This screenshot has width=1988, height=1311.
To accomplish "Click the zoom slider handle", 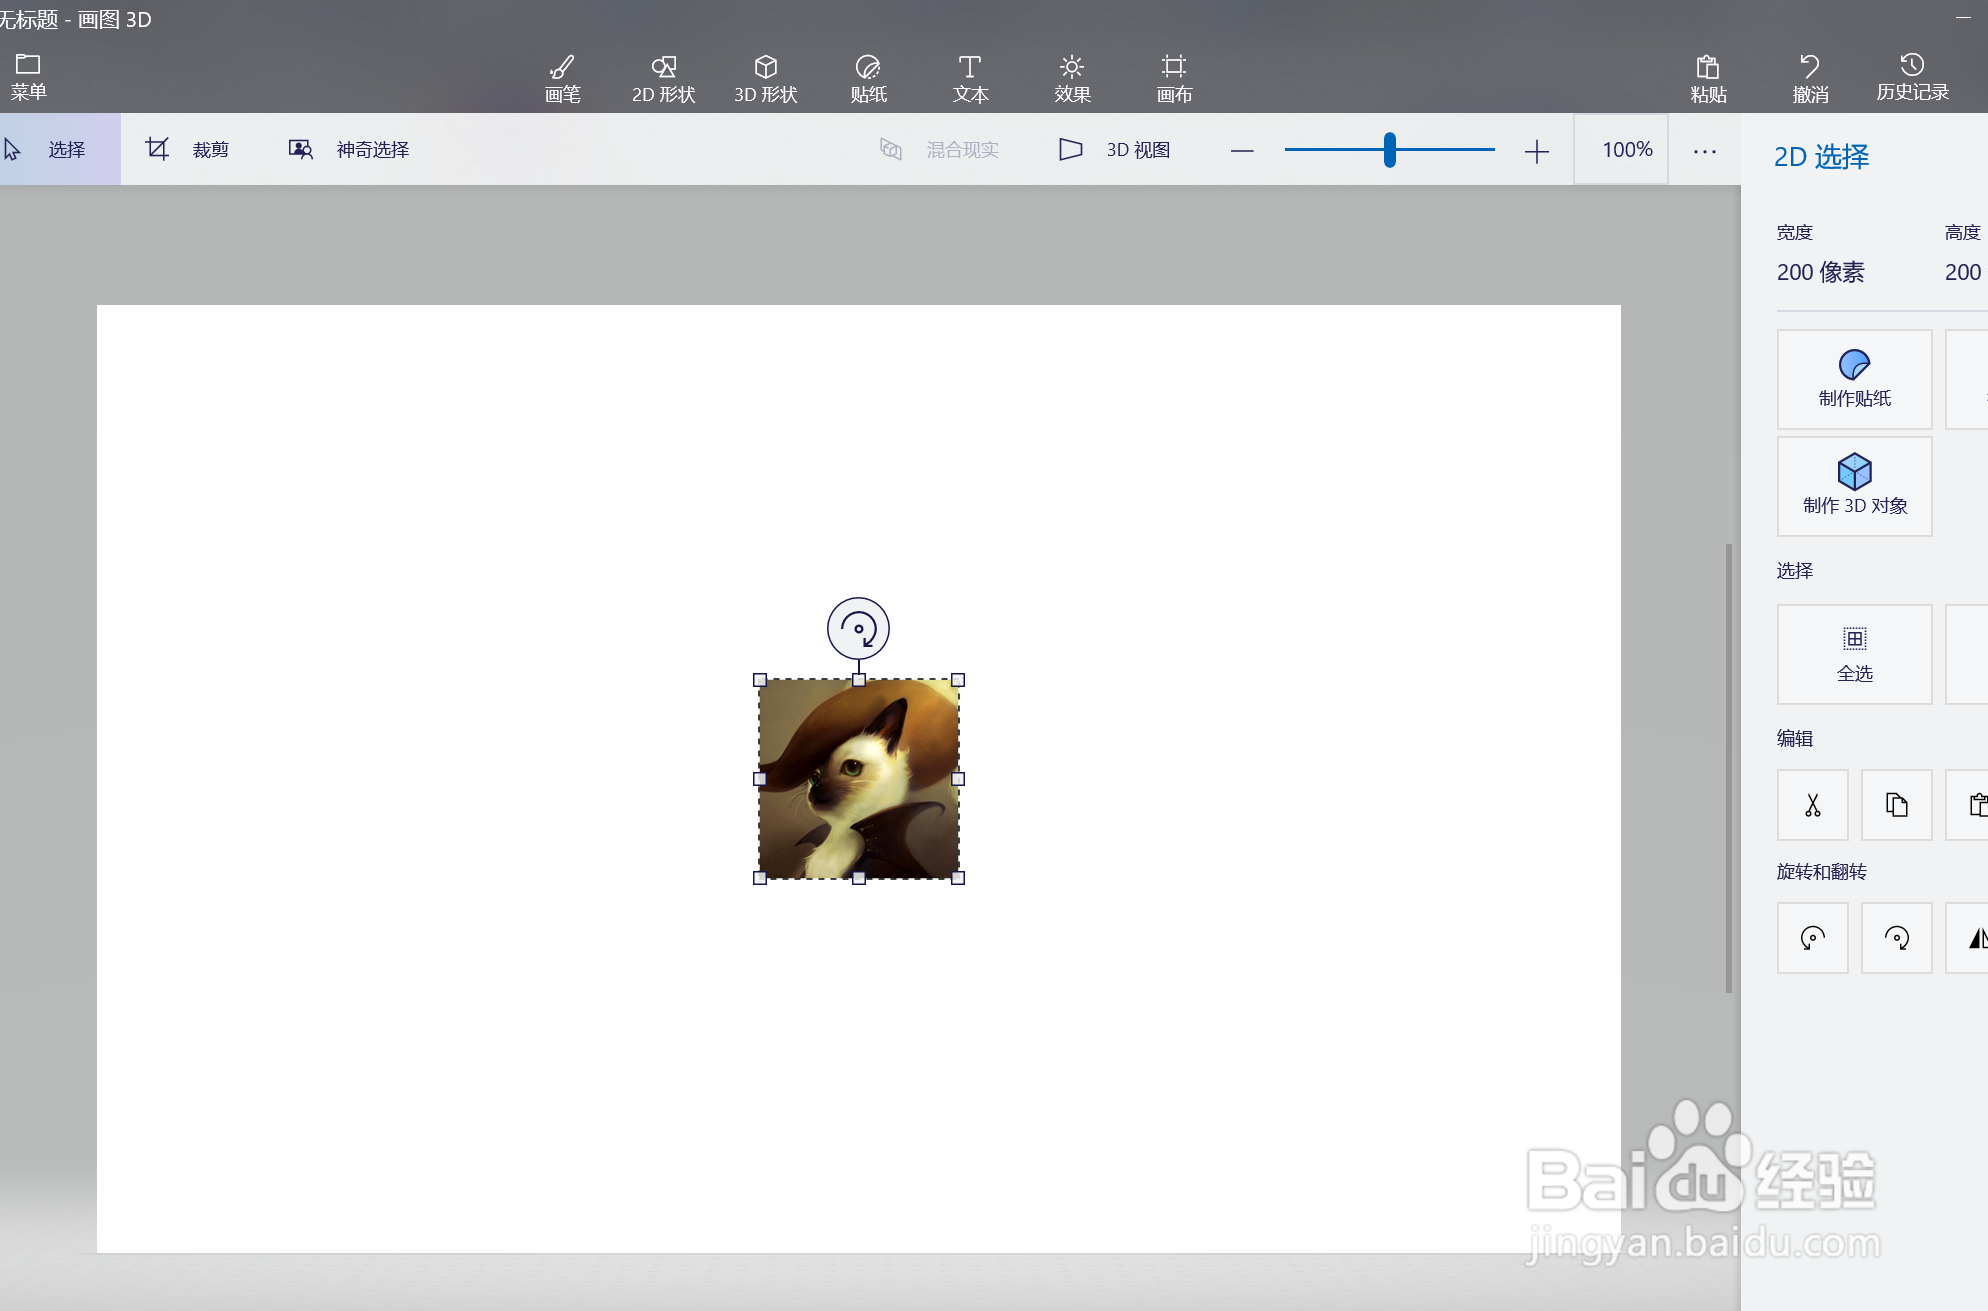I will [1389, 150].
